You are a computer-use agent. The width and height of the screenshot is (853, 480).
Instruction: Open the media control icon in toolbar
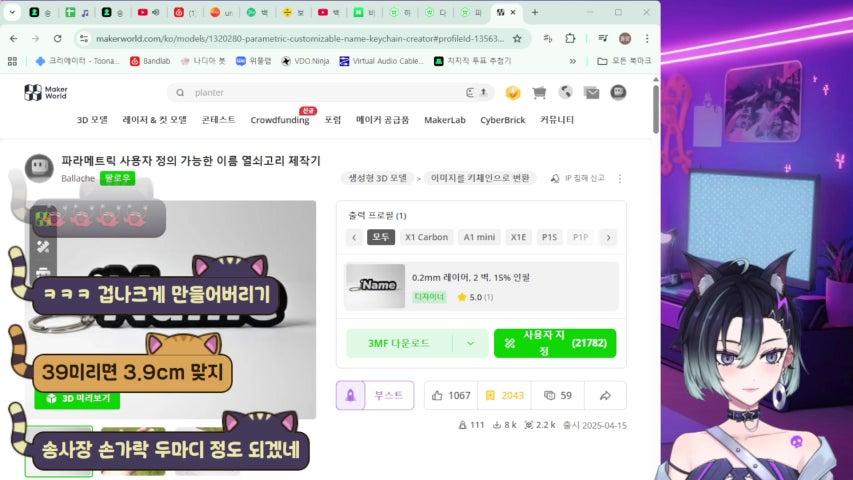click(603, 39)
